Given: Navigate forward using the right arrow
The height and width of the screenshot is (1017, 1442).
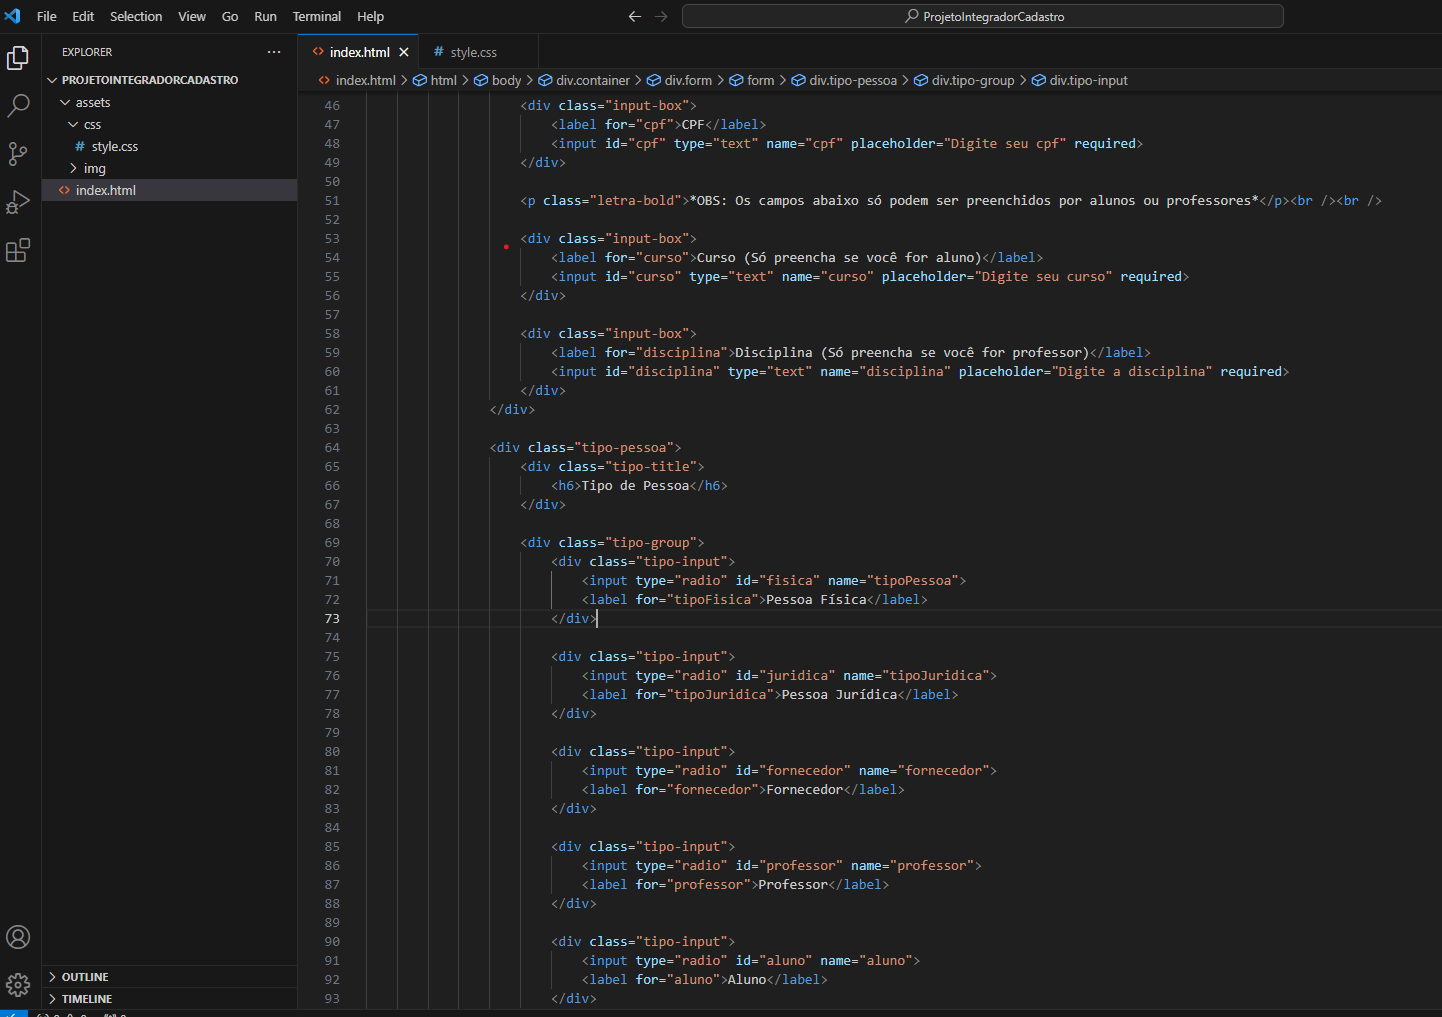Looking at the screenshot, I should coord(661,16).
